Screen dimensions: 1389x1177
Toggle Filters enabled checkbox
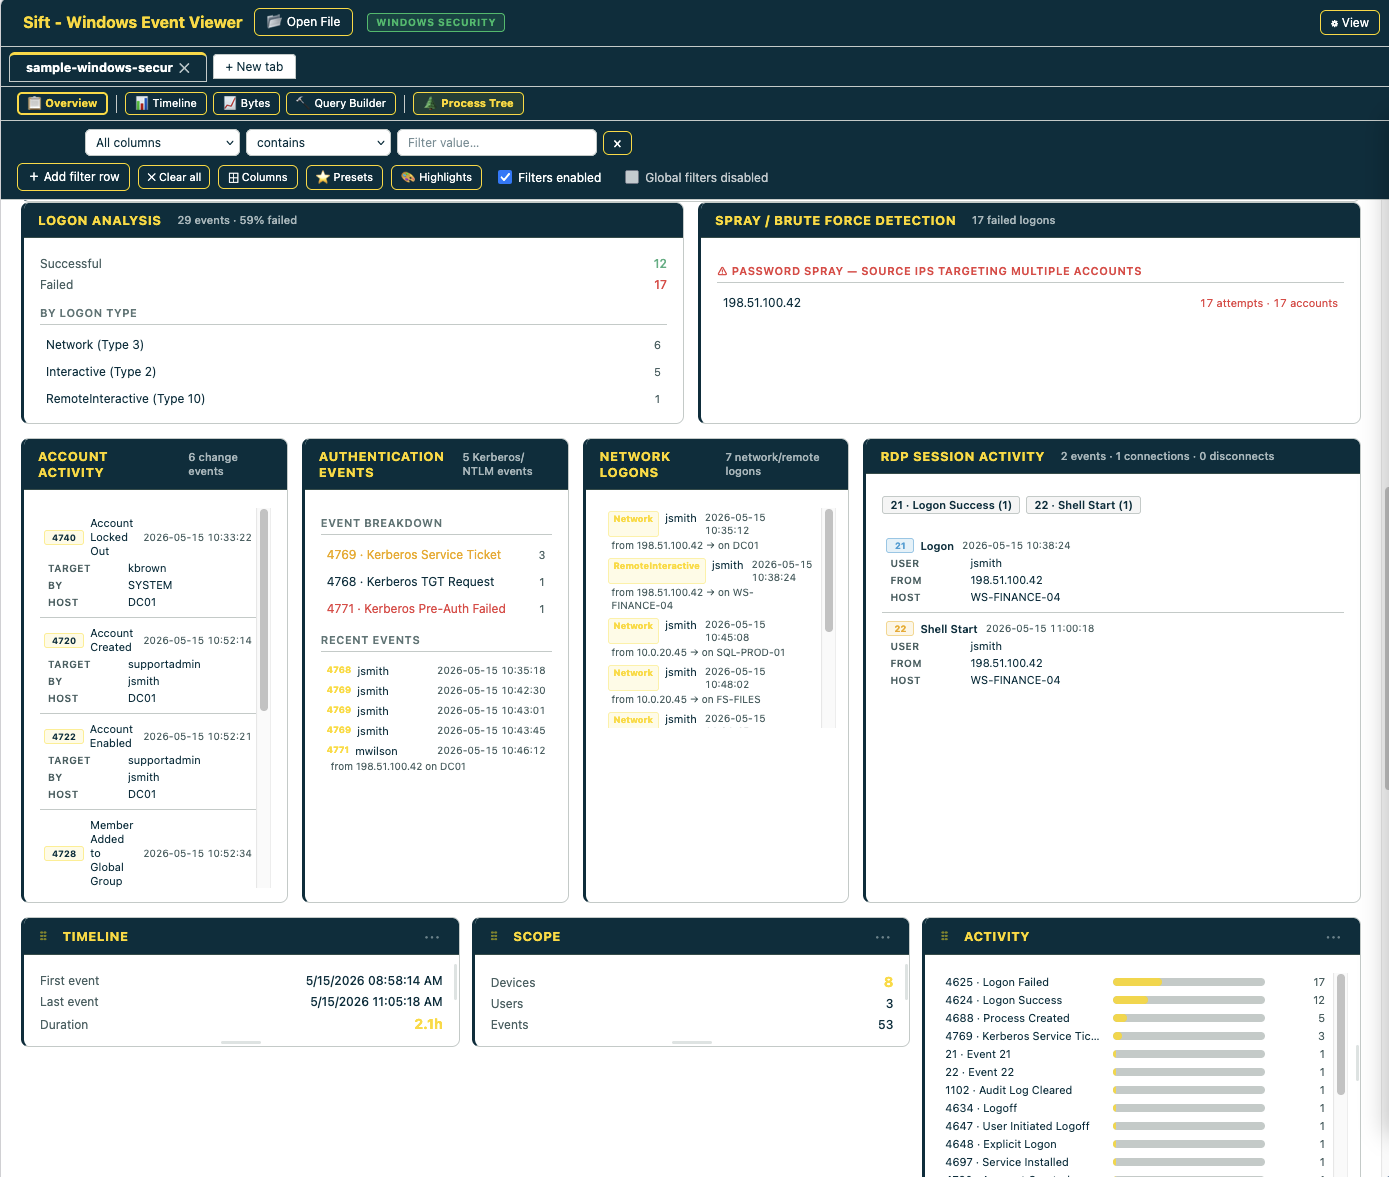(505, 177)
